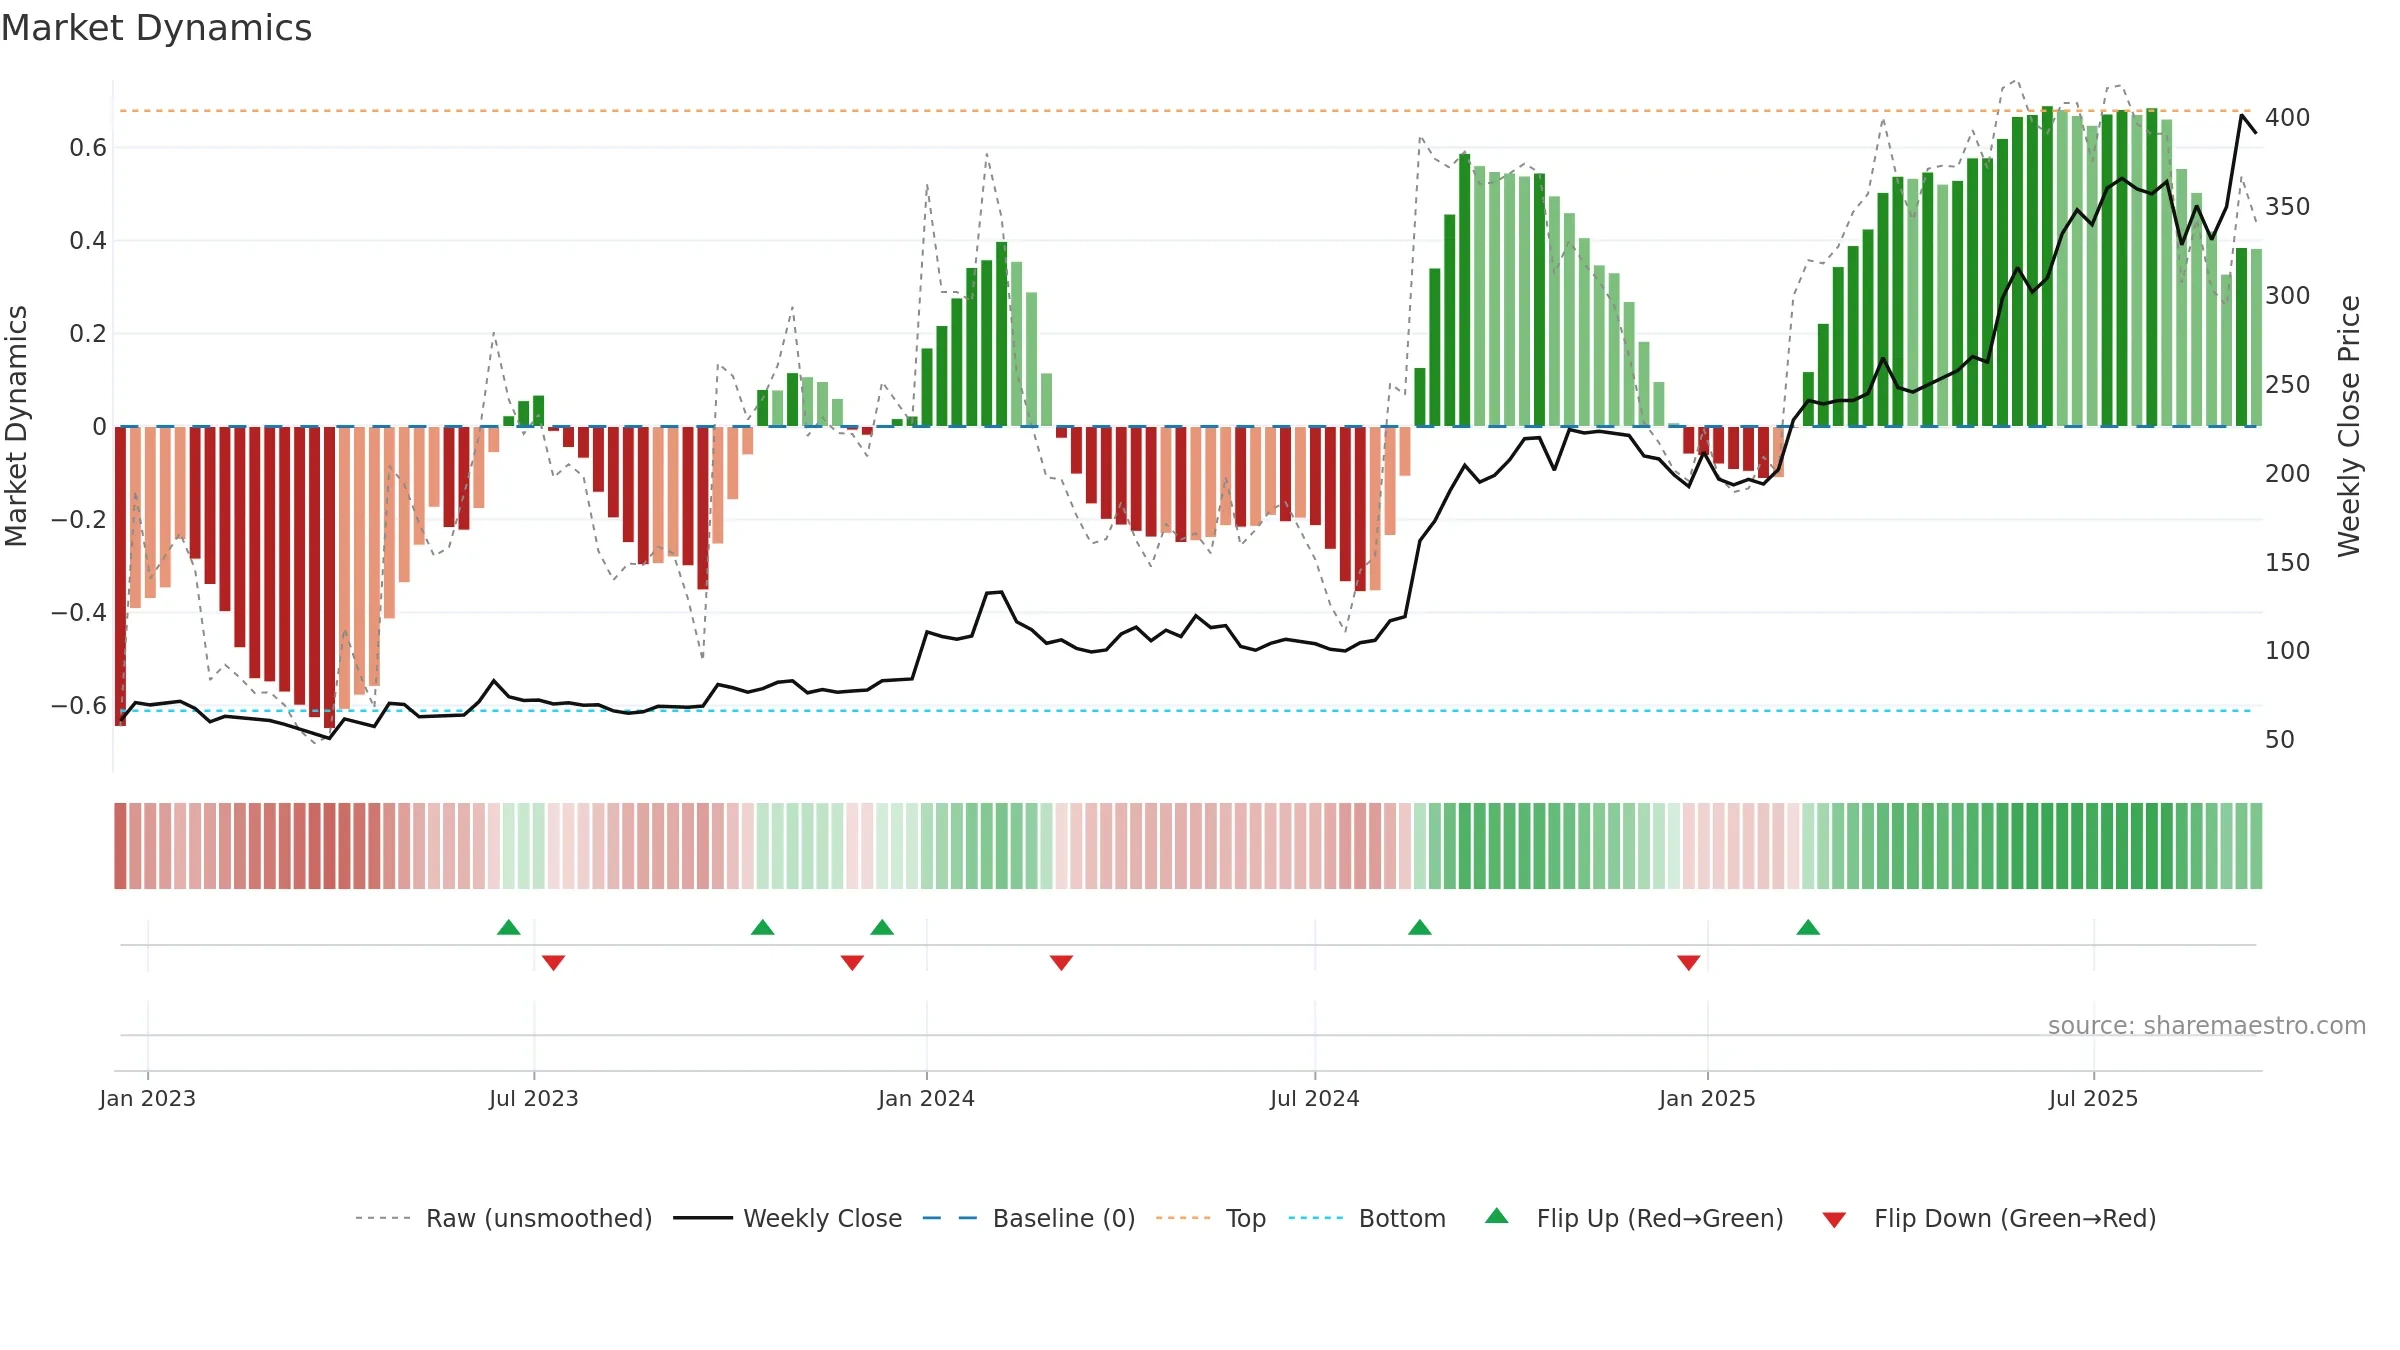Click the Weekly Close Price axis title
2400x1350 pixels.
(x=2349, y=426)
